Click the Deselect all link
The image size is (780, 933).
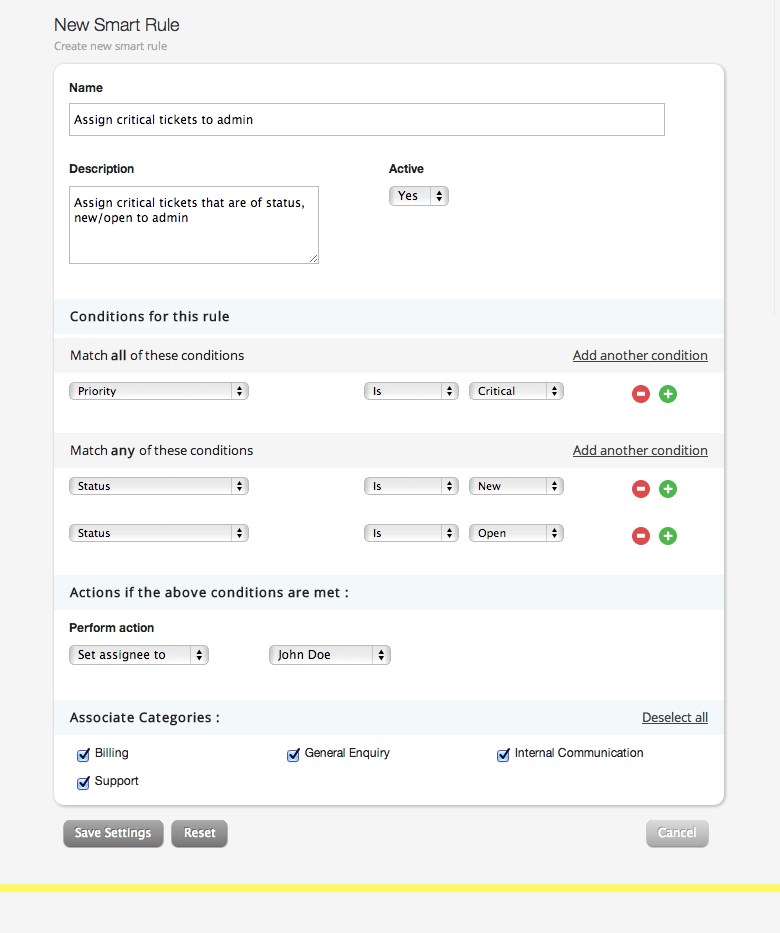click(x=674, y=717)
